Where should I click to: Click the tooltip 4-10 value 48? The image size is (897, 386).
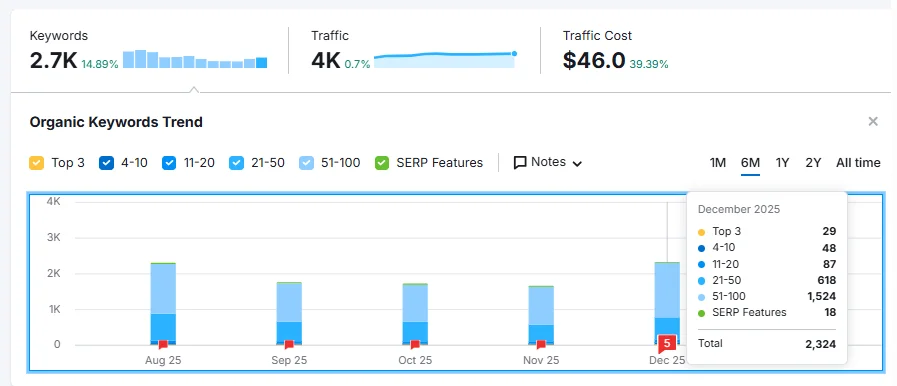pyautogui.click(x=829, y=248)
